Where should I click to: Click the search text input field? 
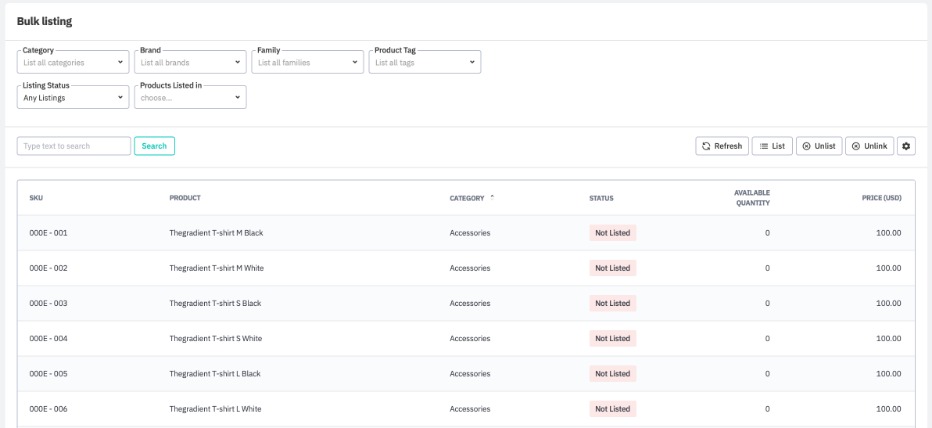pyautogui.click(x=74, y=146)
